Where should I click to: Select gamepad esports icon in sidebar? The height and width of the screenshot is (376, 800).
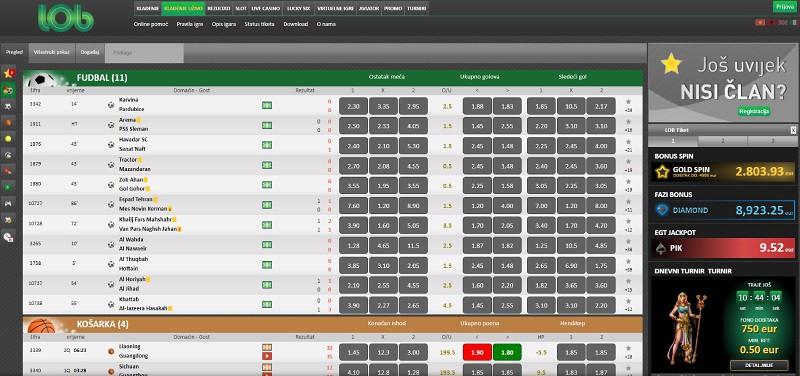click(x=8, y=204)
